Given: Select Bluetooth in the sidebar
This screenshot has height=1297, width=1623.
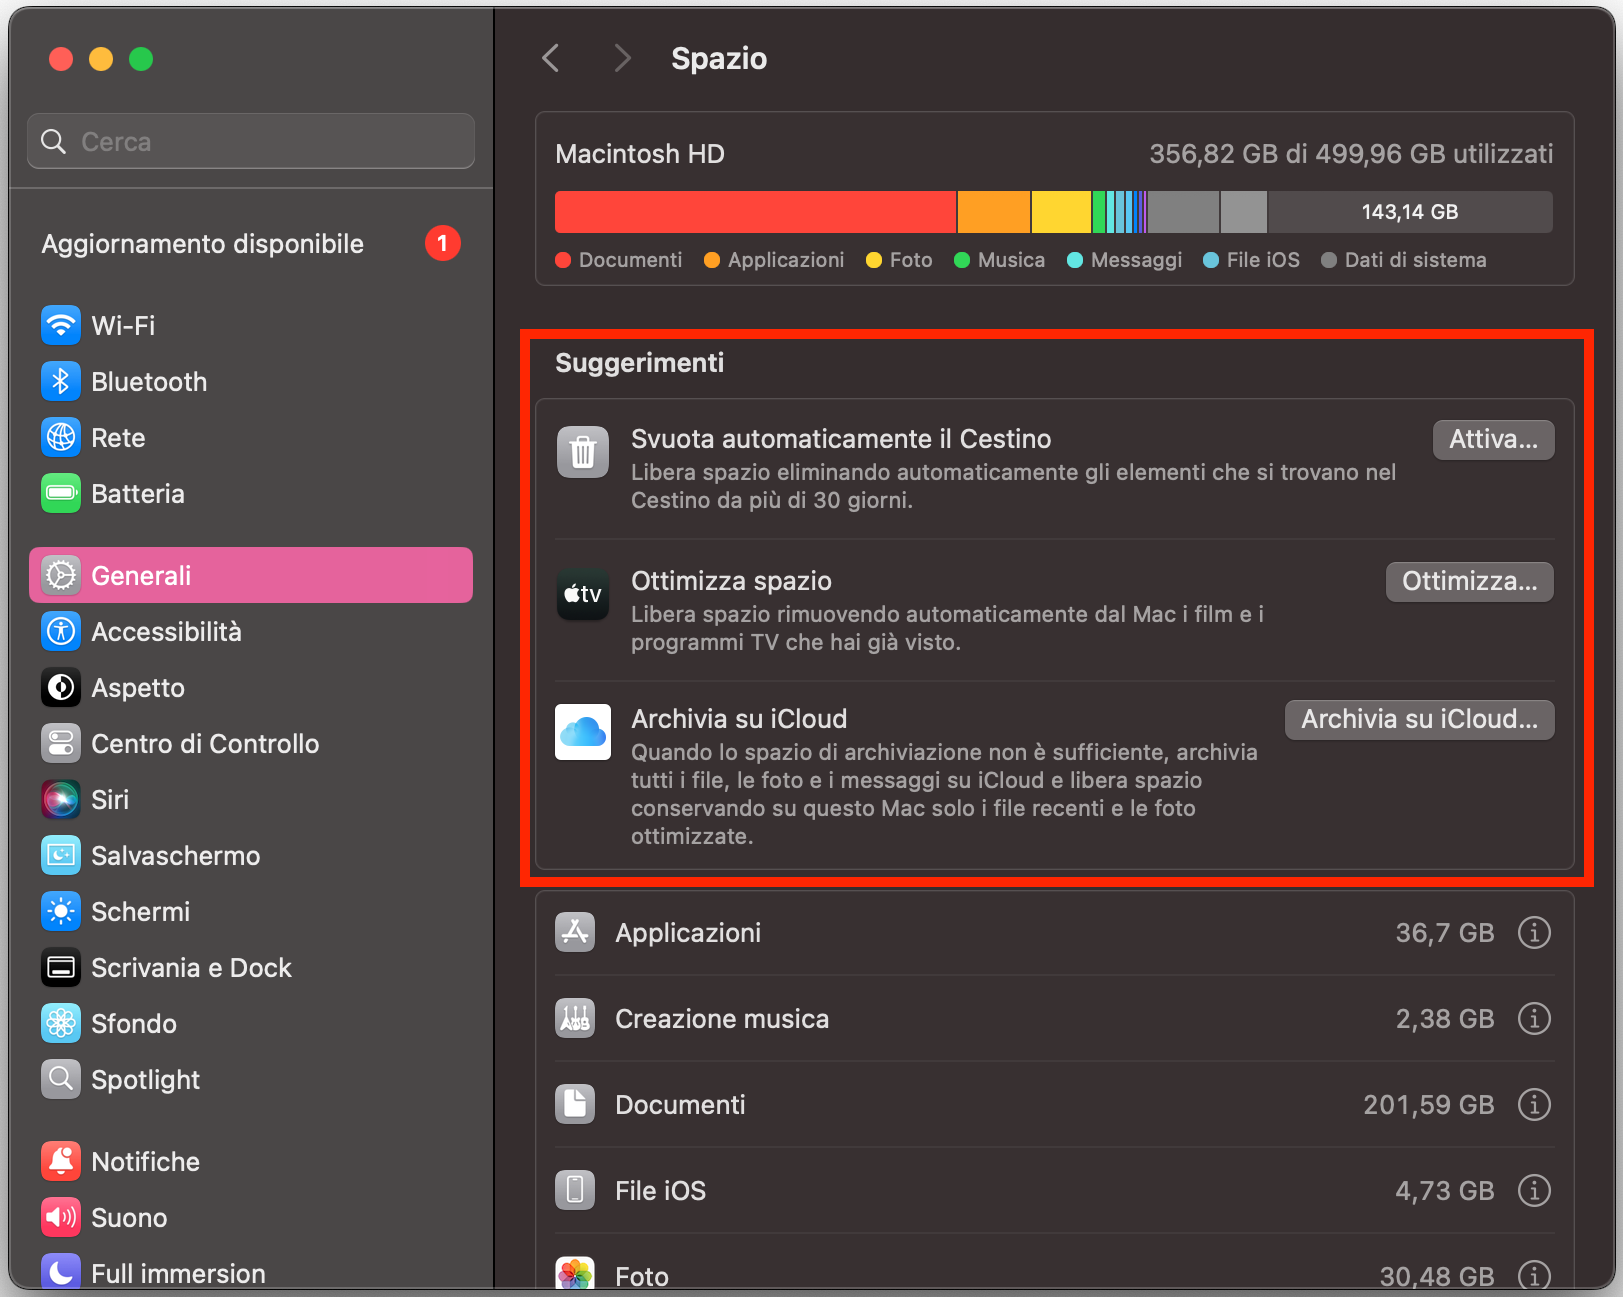Looking at the screenshot, I should (251, 381).
